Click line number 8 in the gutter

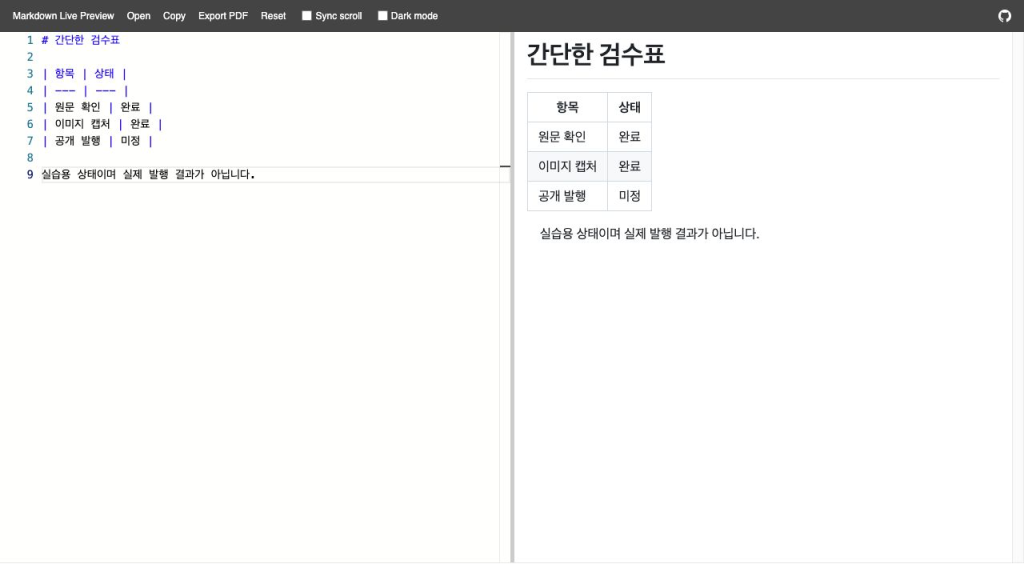pos(29,157)
